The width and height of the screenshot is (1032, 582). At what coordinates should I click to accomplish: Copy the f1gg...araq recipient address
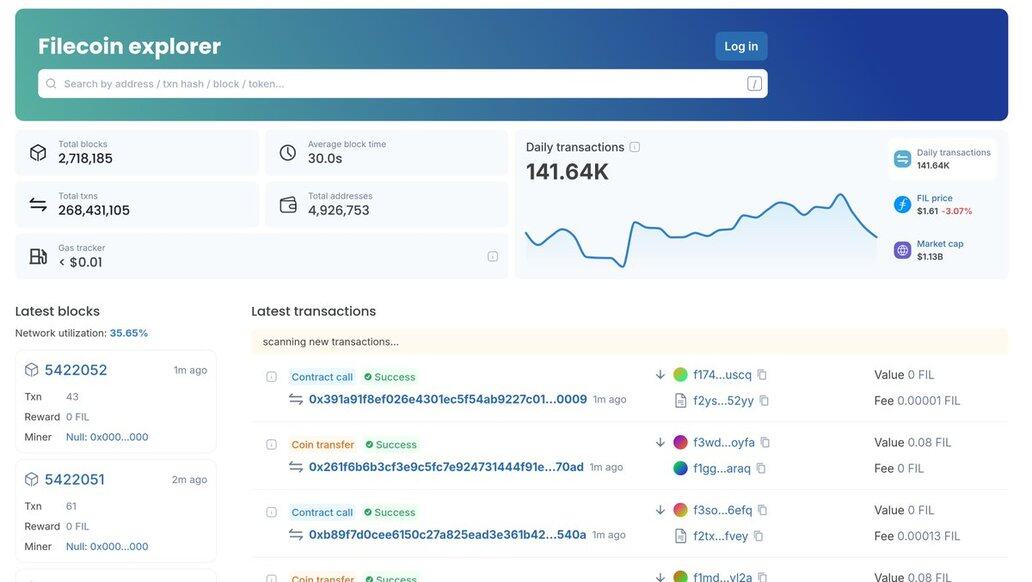point(761,468)
